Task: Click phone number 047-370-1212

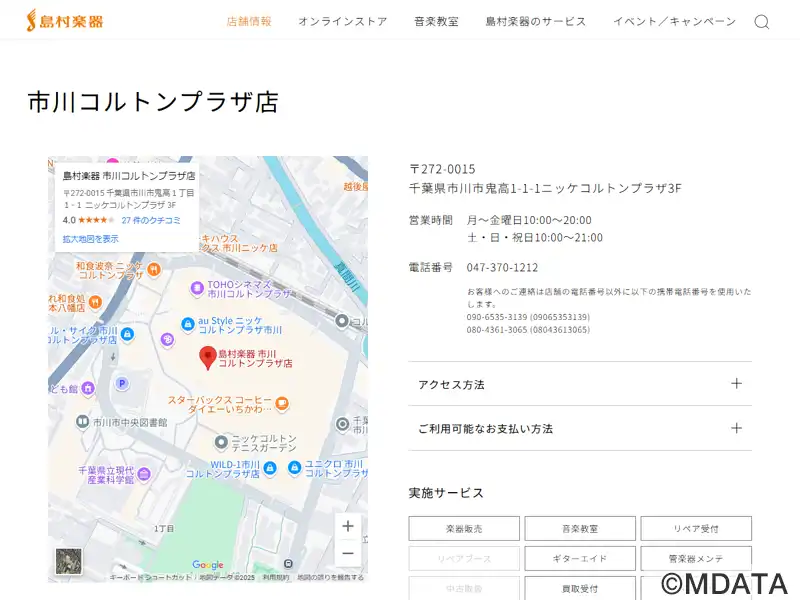Action: (x=502, y=267)
